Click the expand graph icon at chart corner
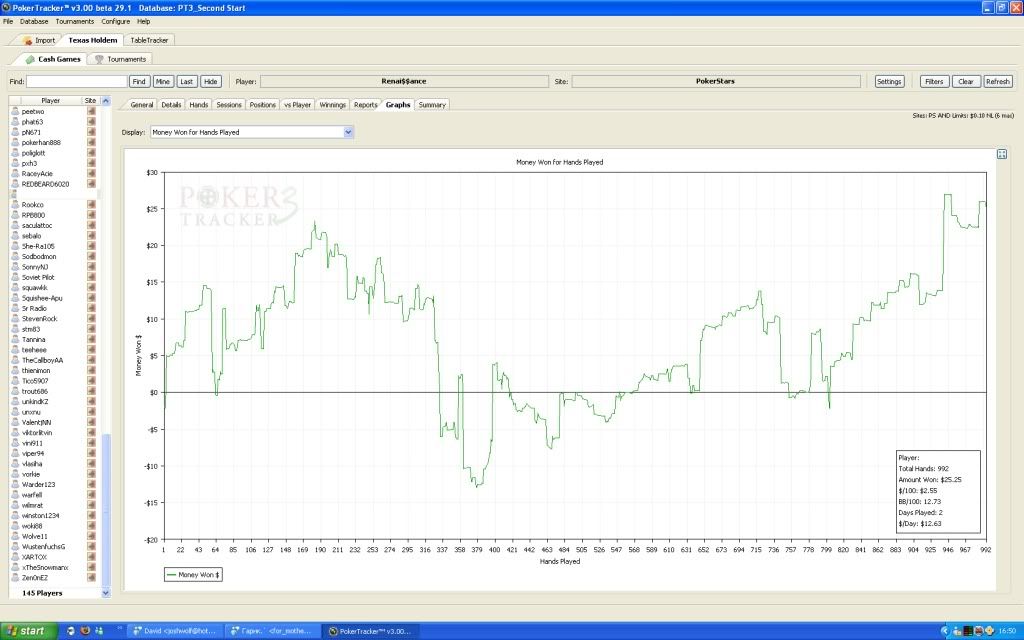The image size is (1024, 640). [x=1001, y=154]
